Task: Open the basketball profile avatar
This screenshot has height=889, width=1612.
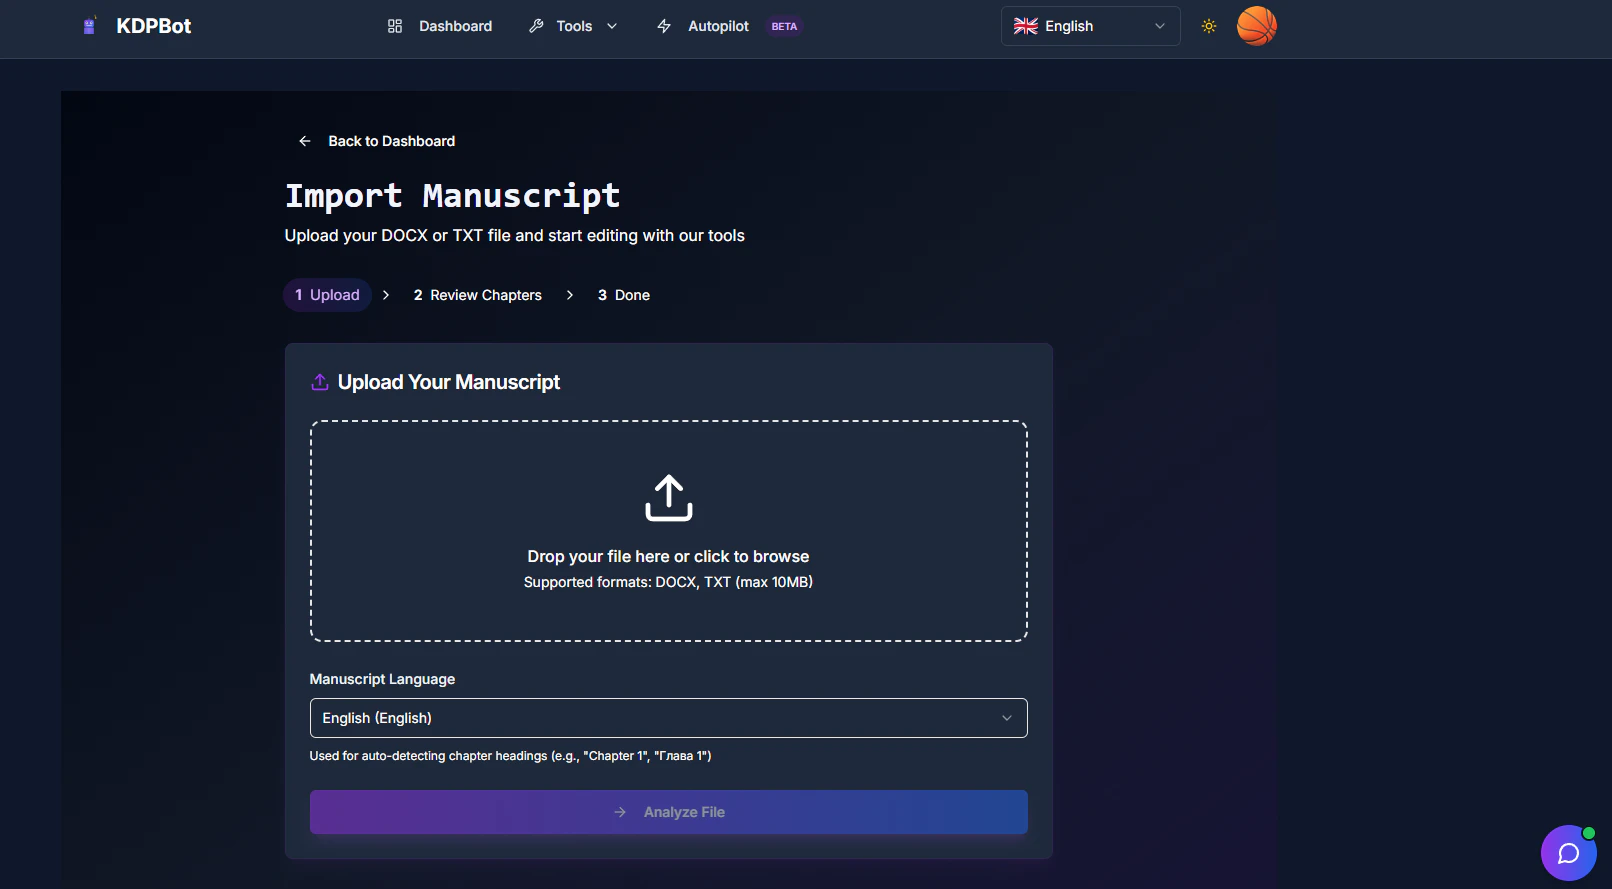Action: pos(1257,26)
